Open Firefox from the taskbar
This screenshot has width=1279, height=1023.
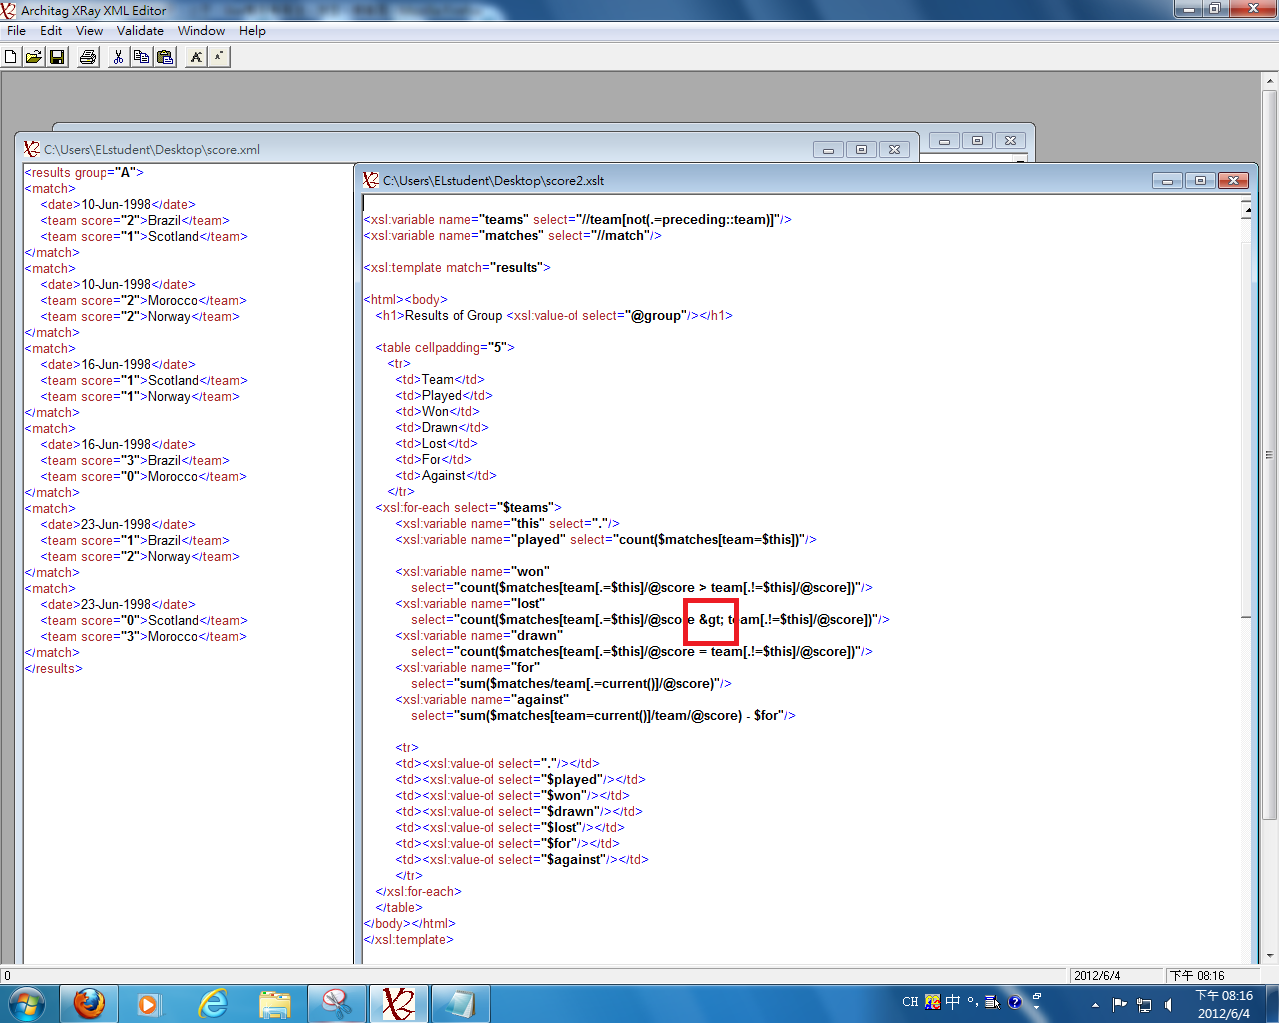(89, 1003)
